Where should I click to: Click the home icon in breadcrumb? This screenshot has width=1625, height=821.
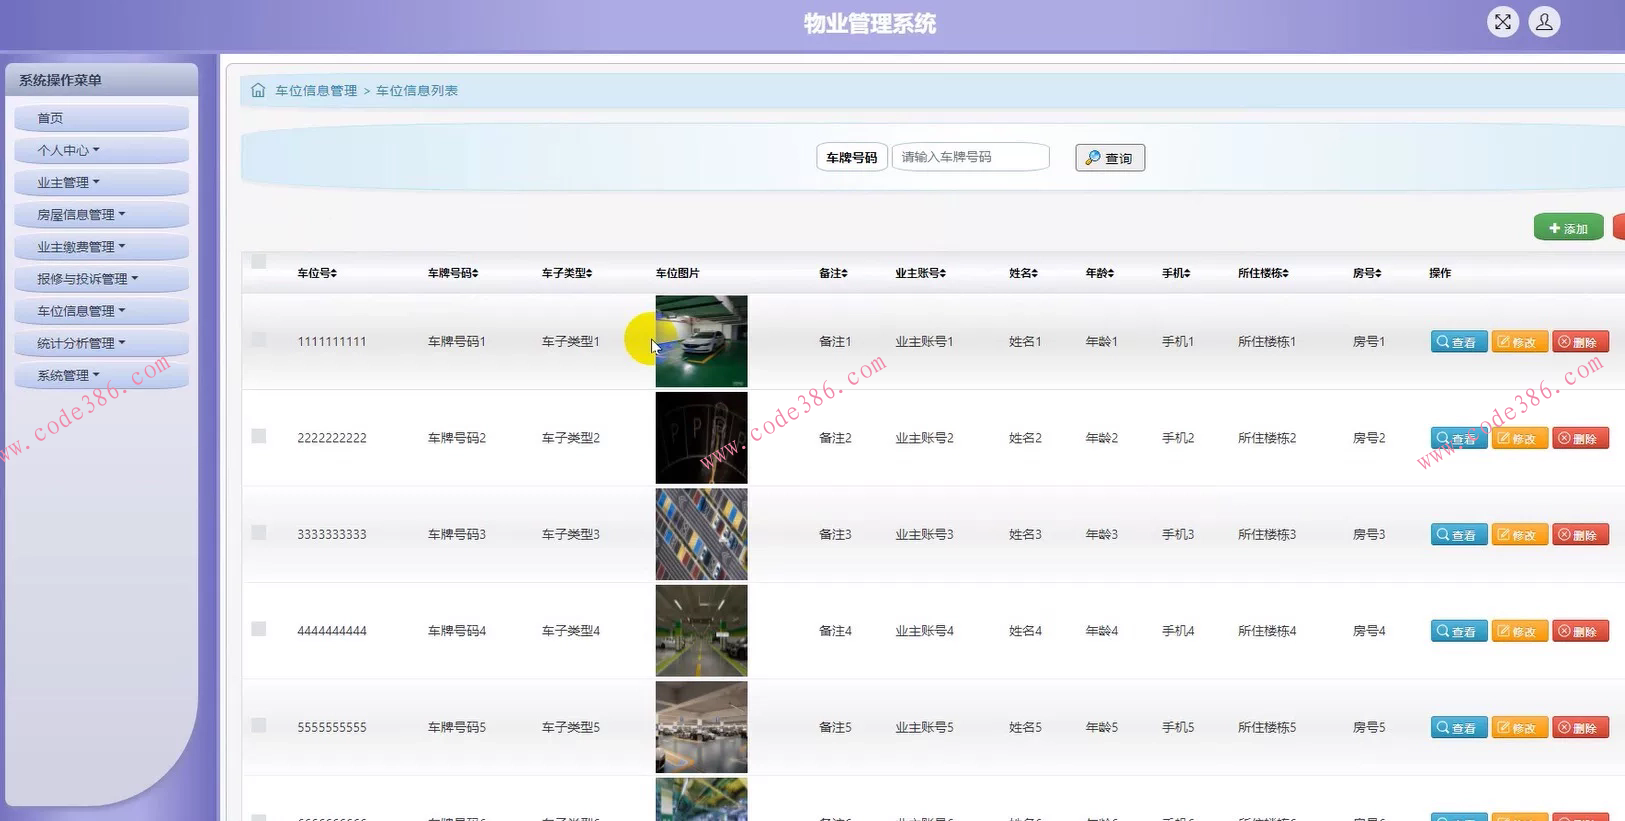coord(258,90)
